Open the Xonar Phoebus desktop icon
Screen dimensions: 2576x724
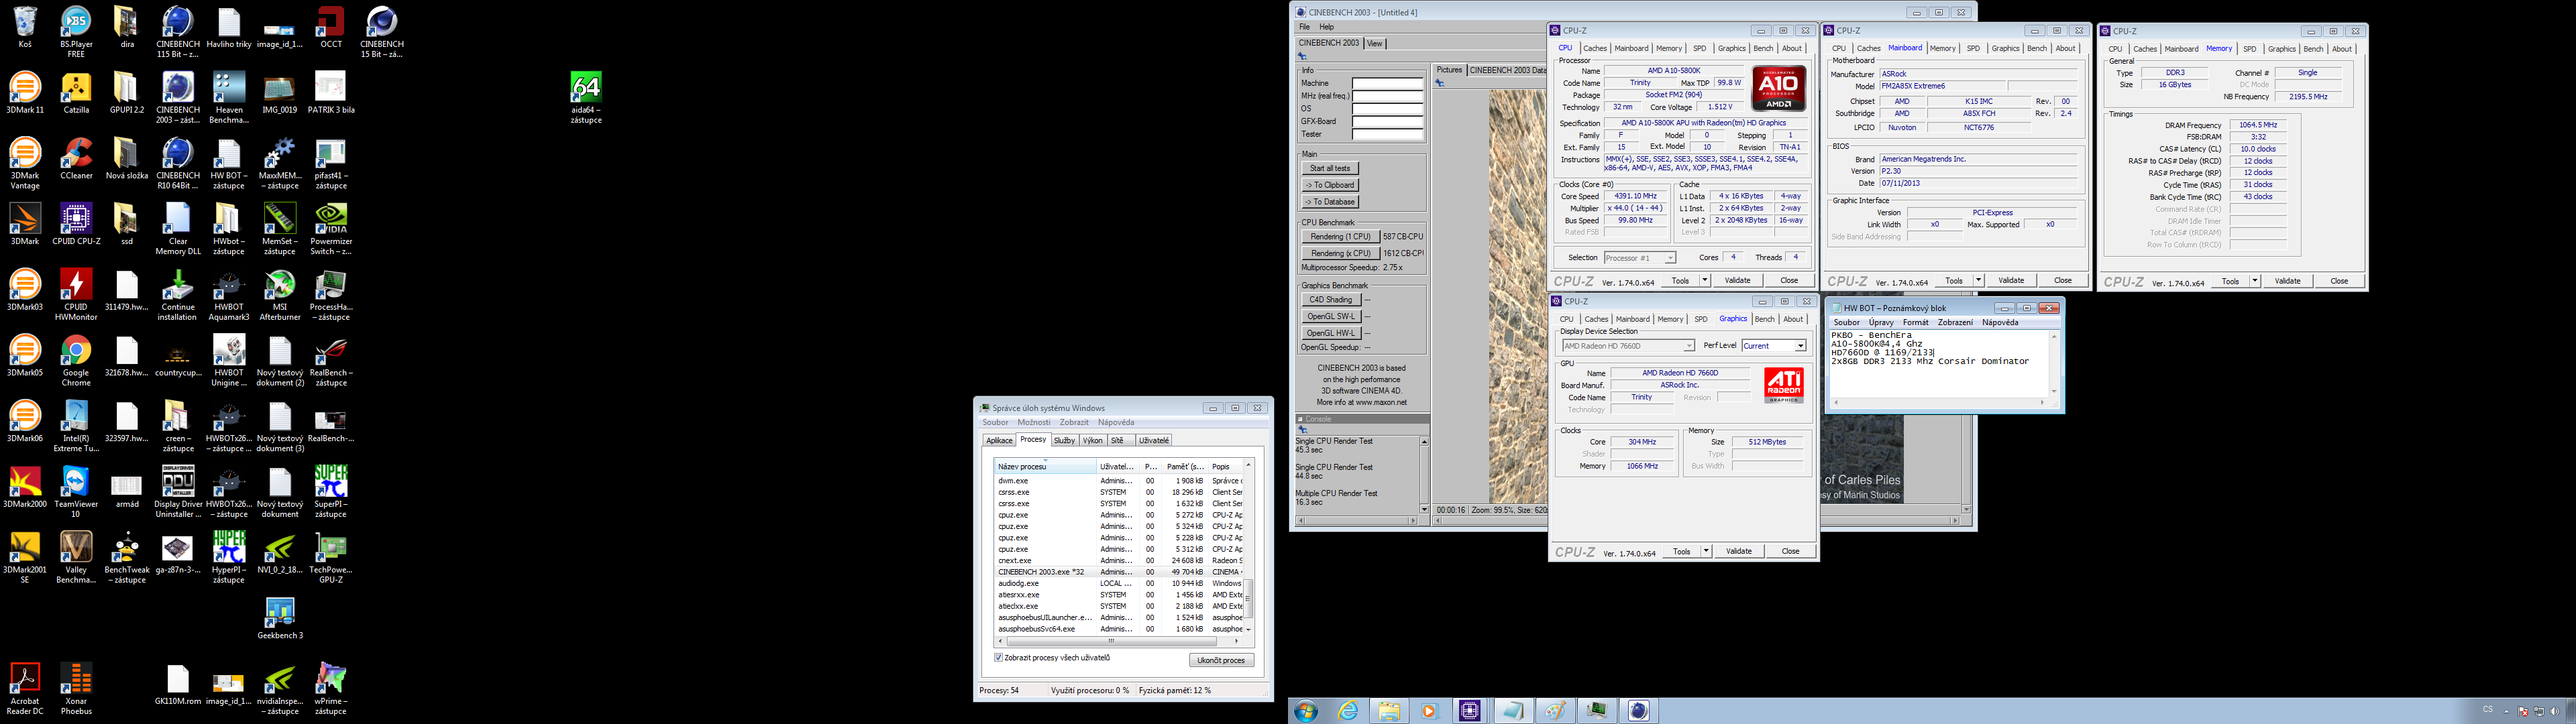[76, 689]
